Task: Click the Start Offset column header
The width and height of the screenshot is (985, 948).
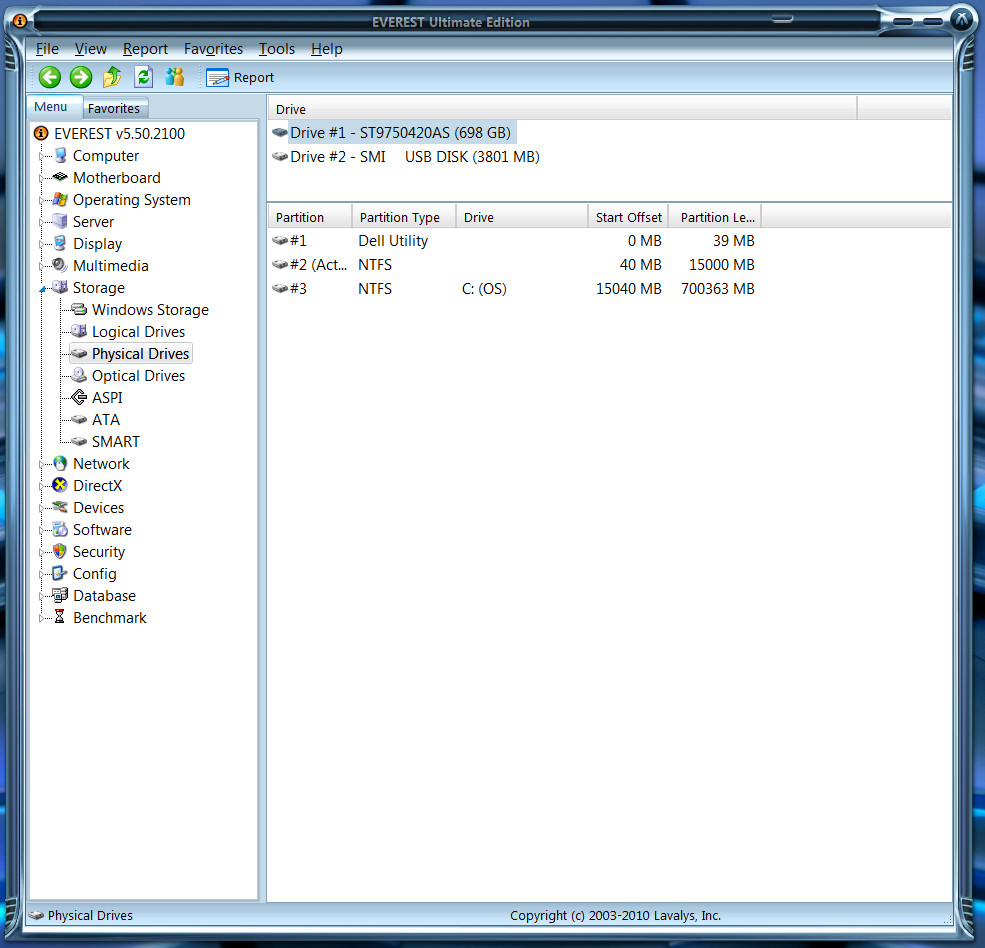Action: pyautogui.click(x=628, y=217)
